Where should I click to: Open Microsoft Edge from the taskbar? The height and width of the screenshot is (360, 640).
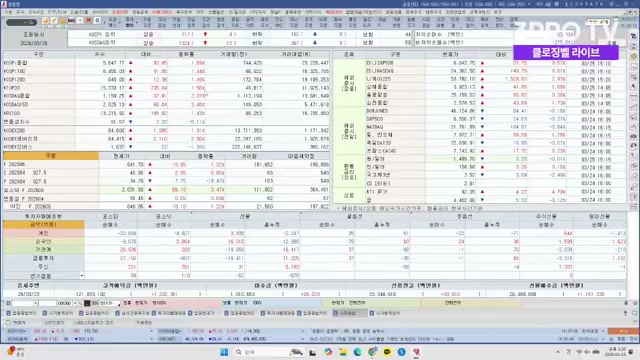pos(357,352)
